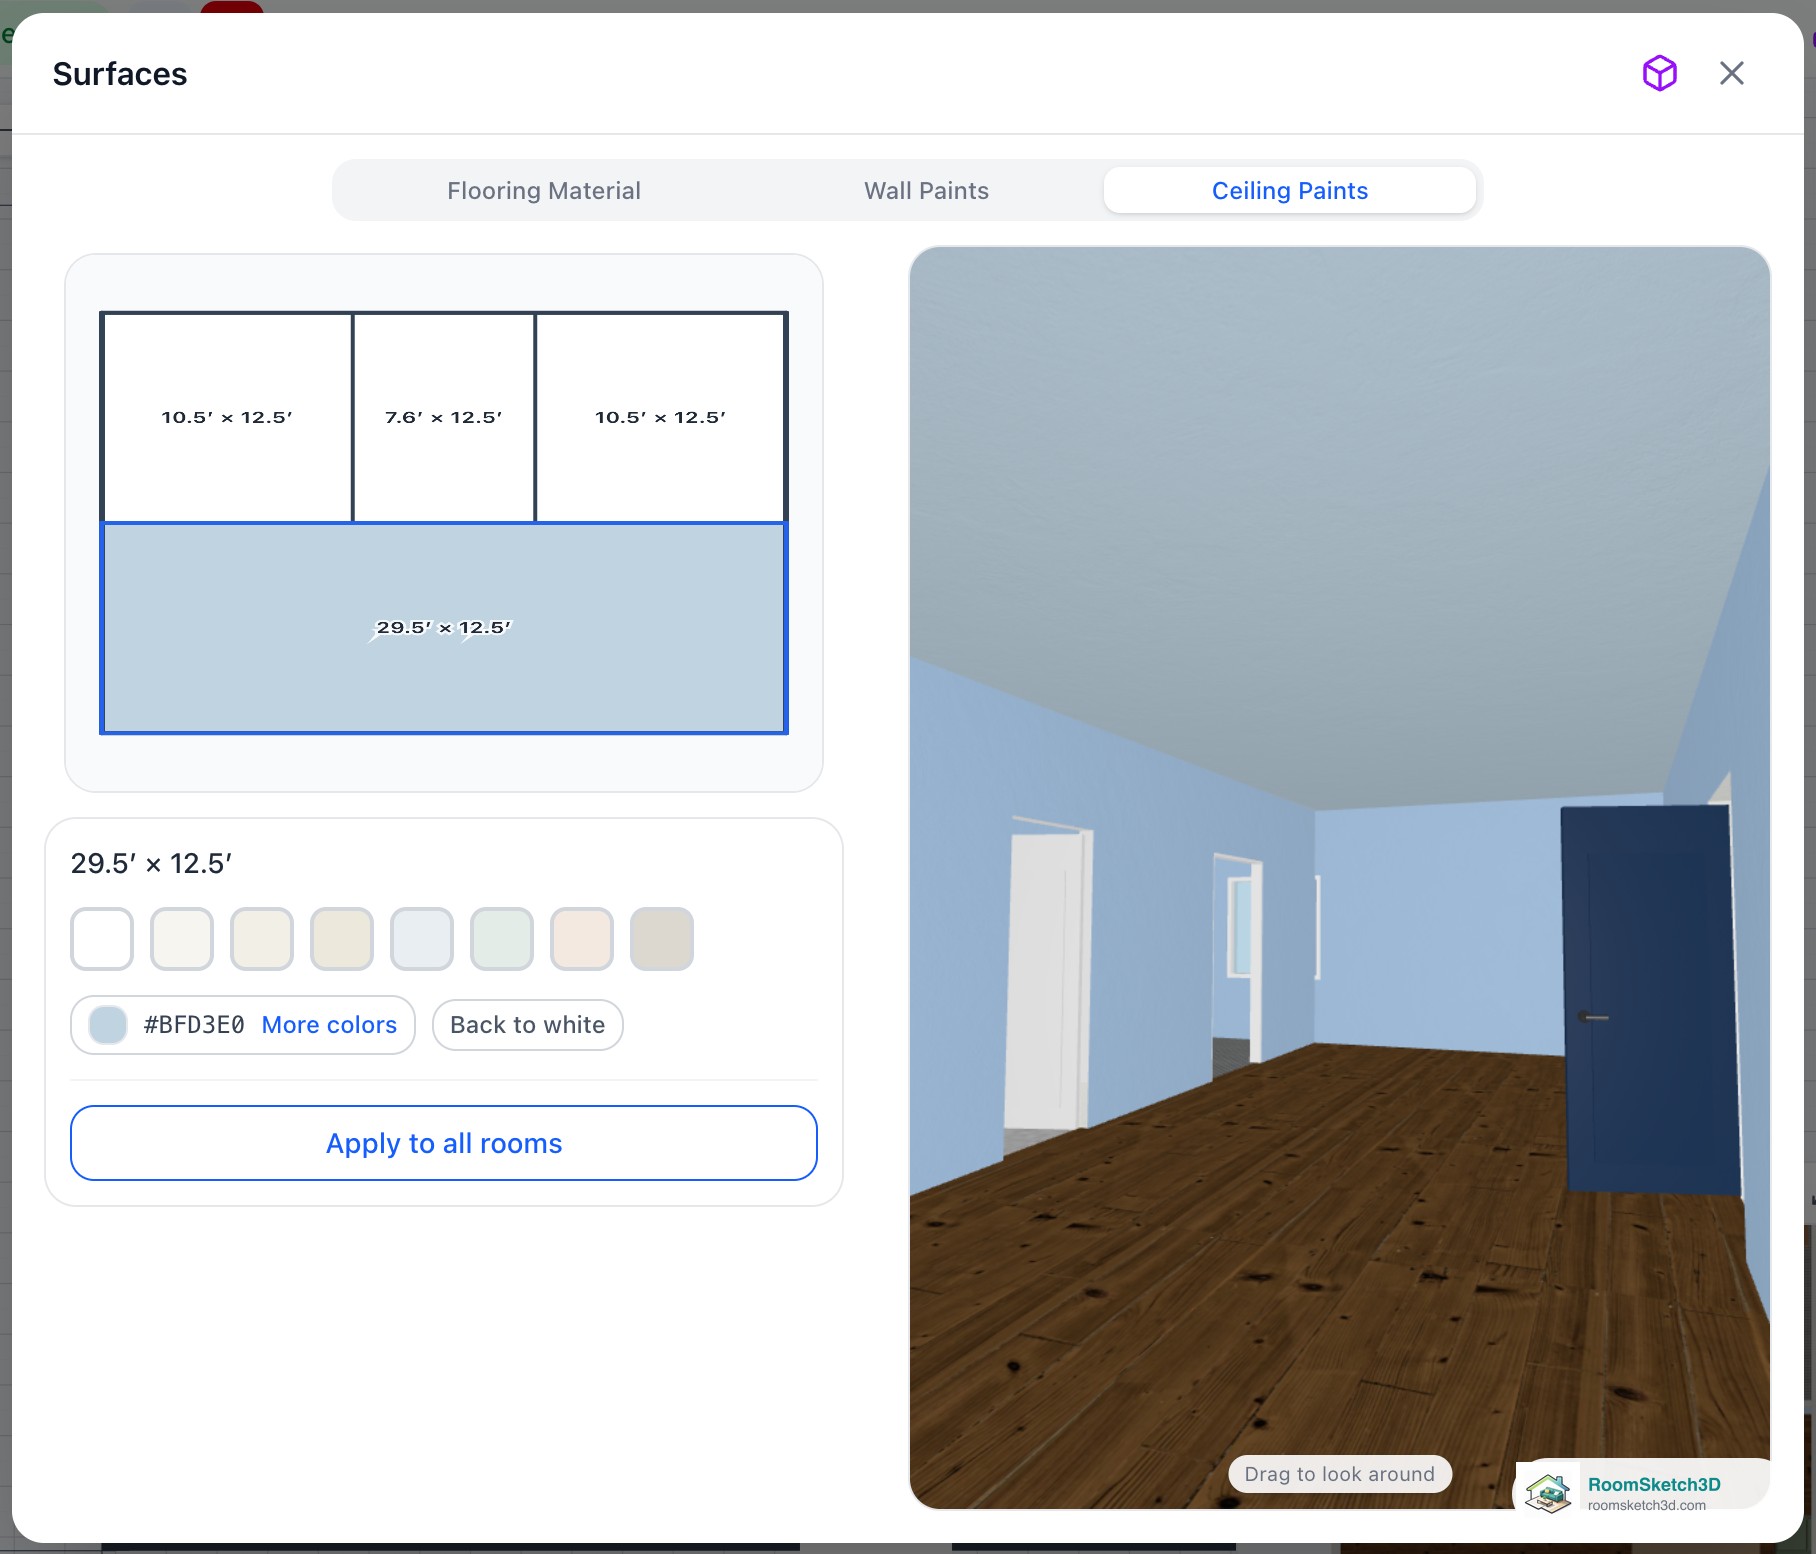Click the RoomSketch3D logo badge
Screen dimensions: 1816x1554
coord(1640,1490)
